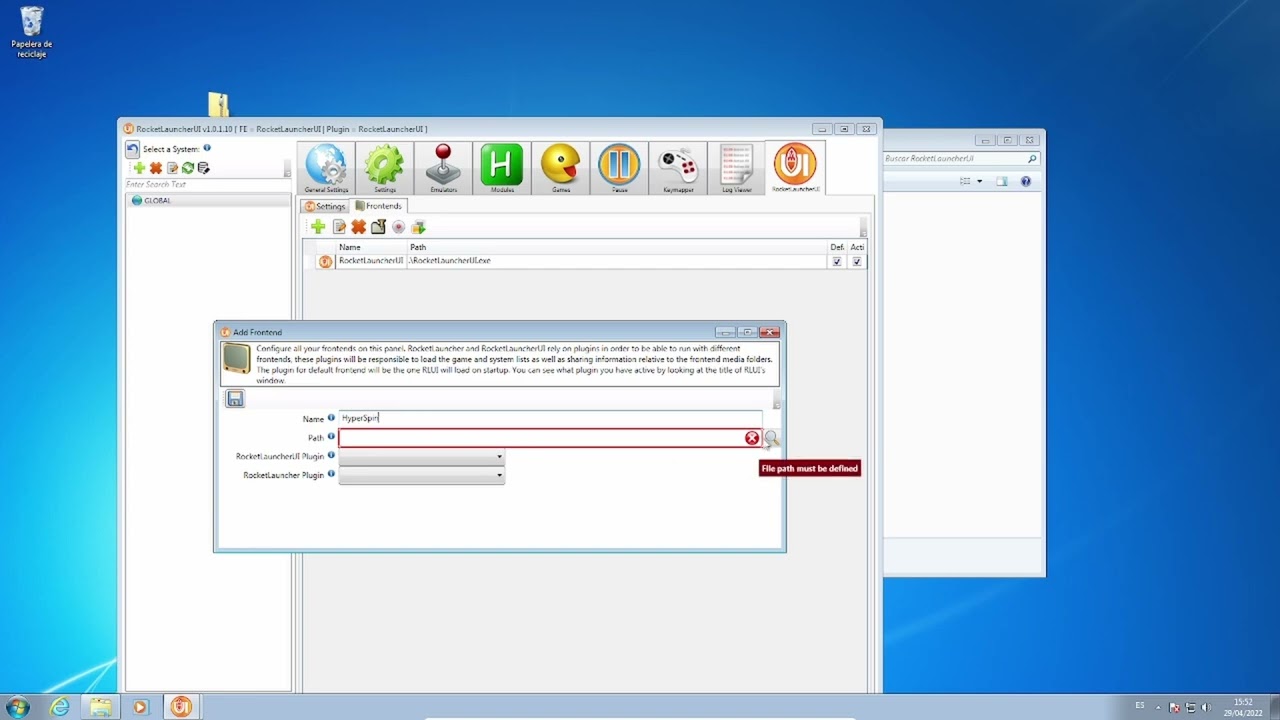Open the RocketLauncherUI Plugin dropdown

point(422,457)
